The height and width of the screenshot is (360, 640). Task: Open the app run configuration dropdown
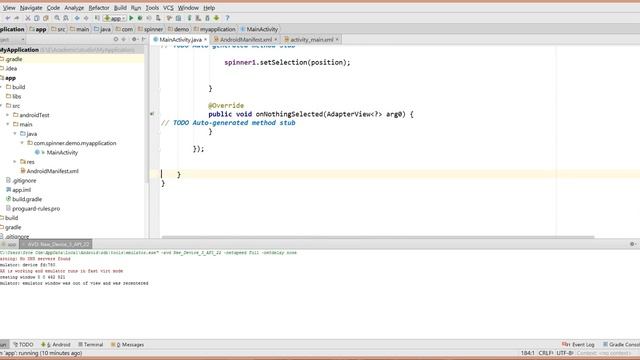point(114,18)
